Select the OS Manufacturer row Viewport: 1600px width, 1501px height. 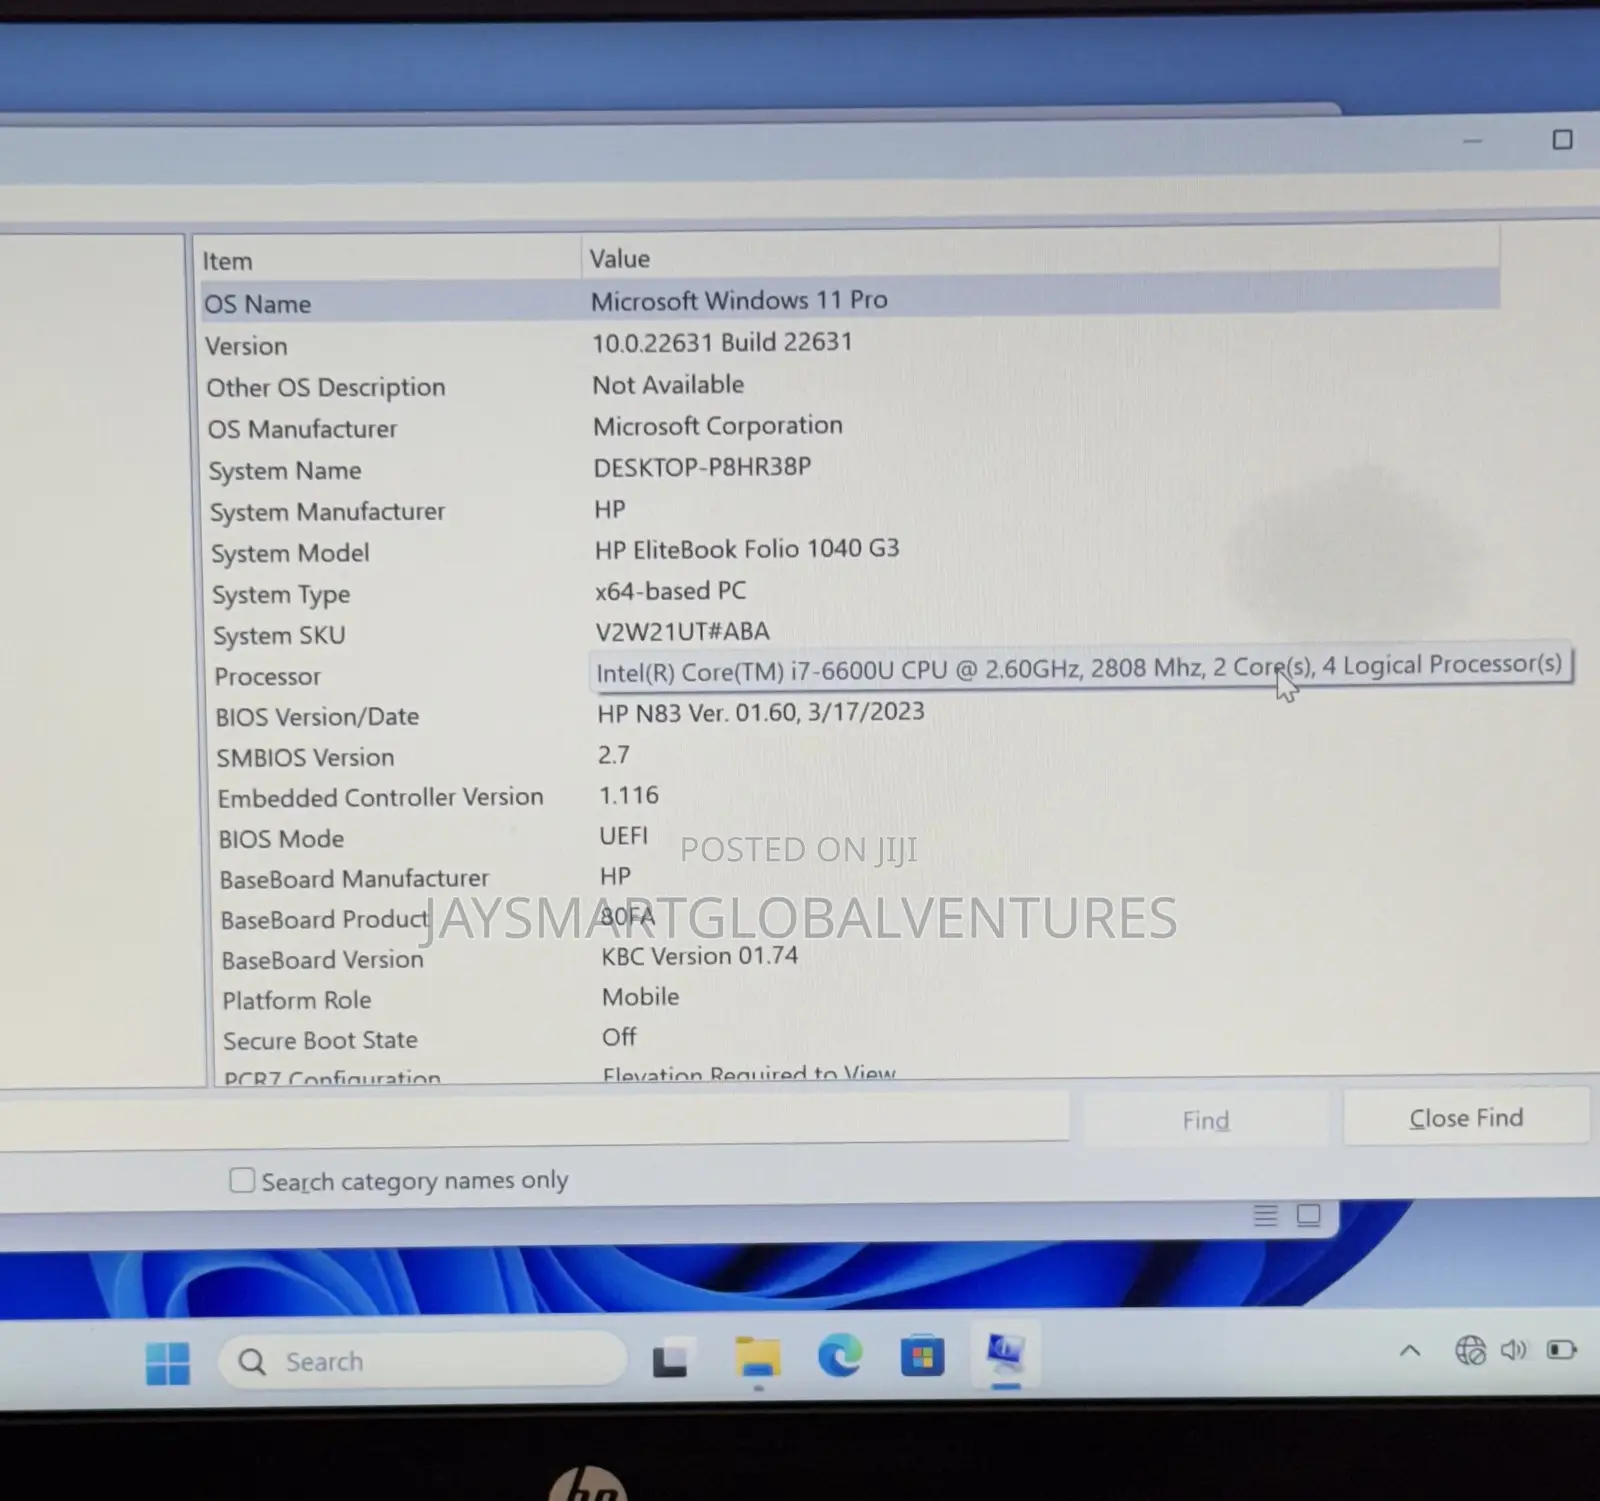click(x=850, y=427)
